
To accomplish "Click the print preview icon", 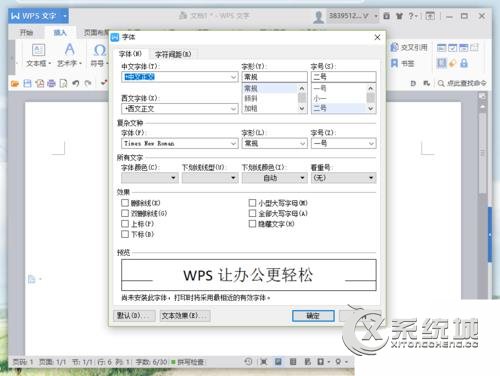I will (x=63, y=83).
